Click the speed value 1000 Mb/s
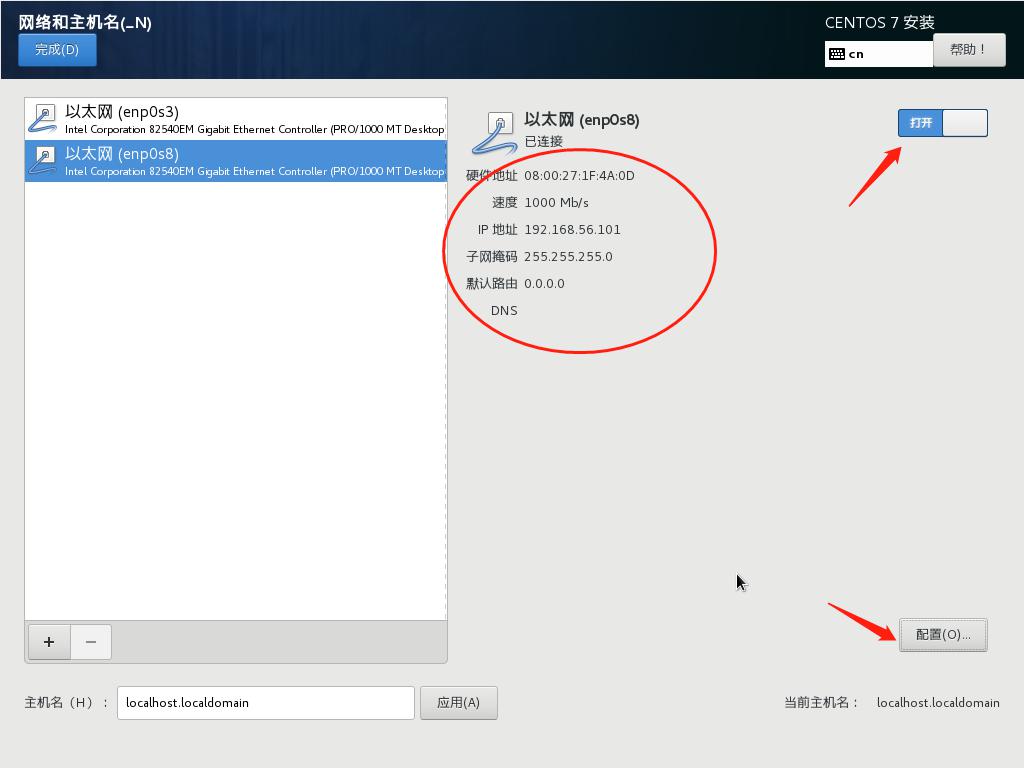This screenshot has height=768, width=1024. [556, 202]
